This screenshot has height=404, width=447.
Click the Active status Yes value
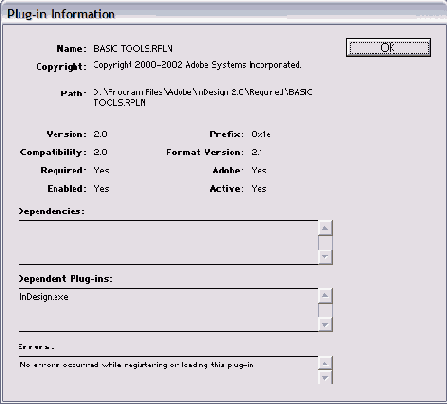(259, 189)
